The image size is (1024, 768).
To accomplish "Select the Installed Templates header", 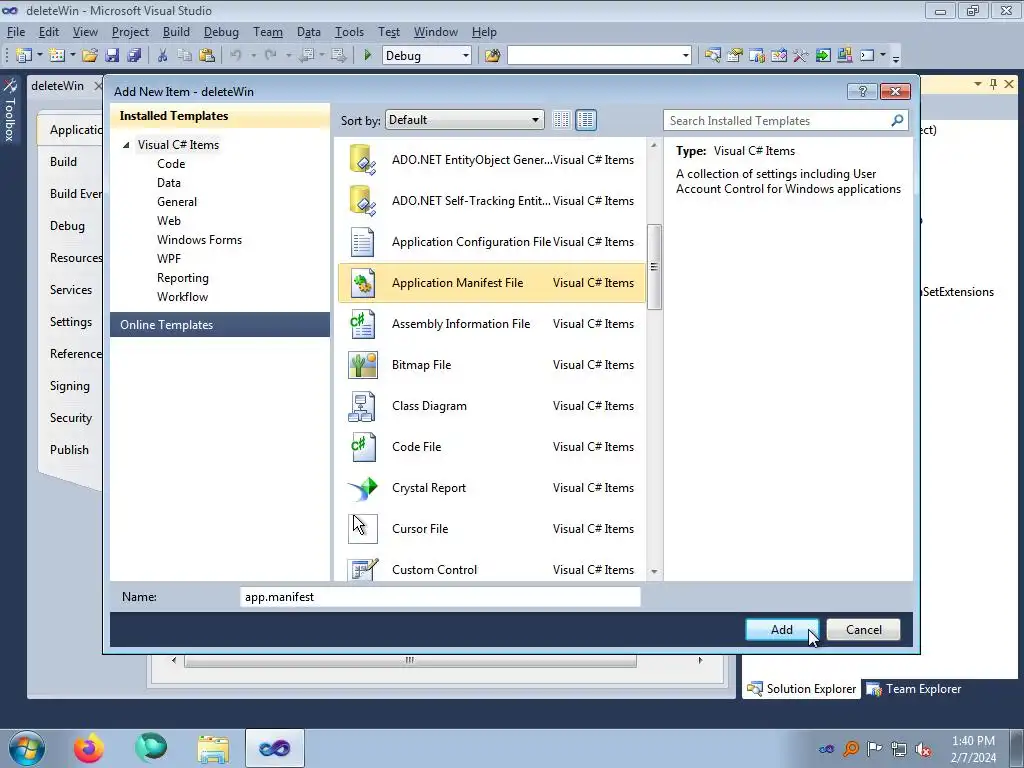I will tap(220, 116).
